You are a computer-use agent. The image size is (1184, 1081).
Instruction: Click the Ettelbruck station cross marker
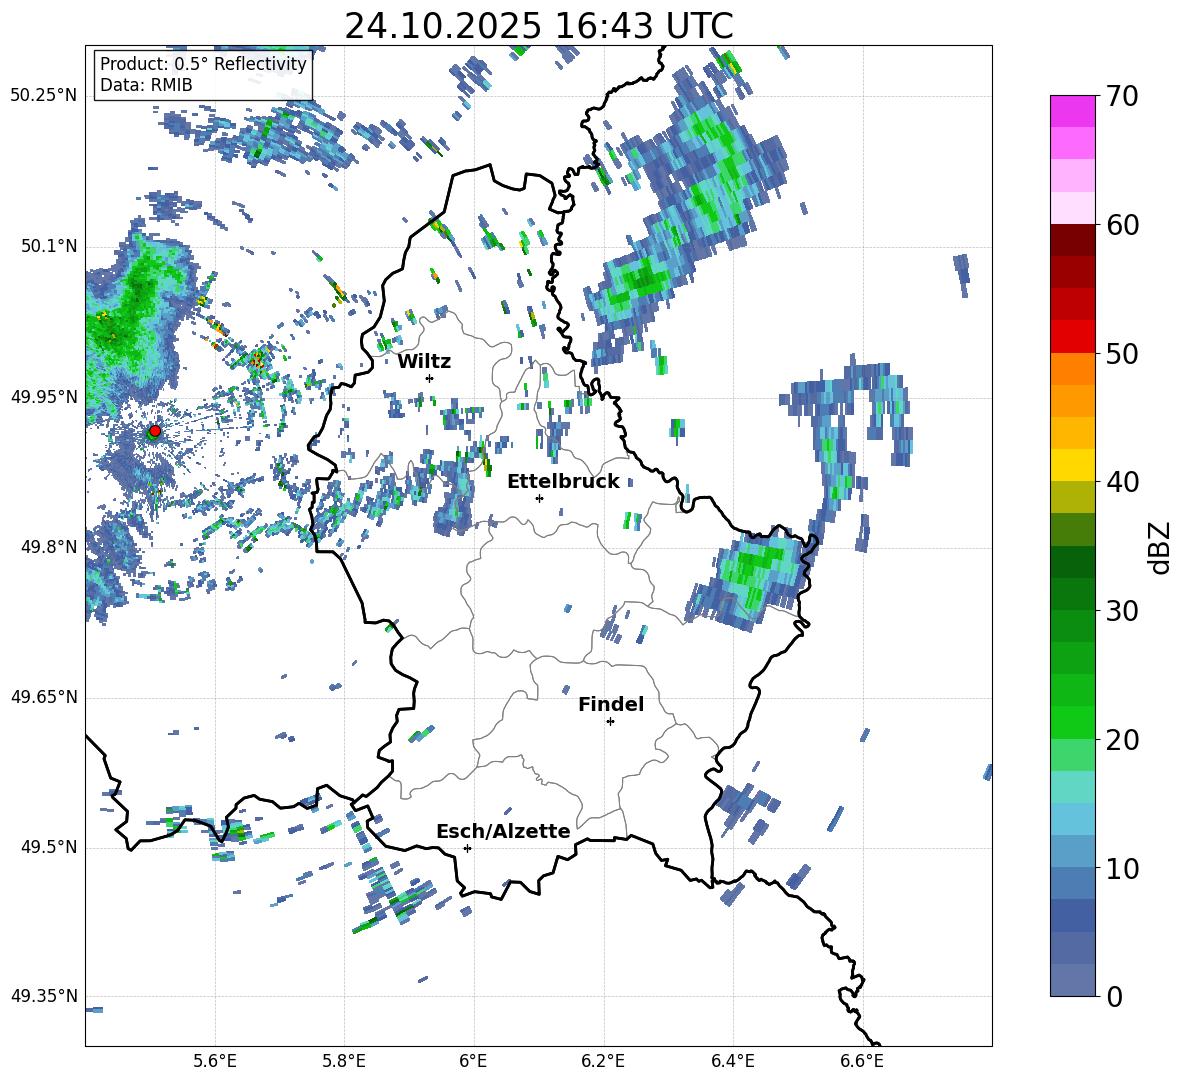pyautogui.click(x=539, y=498)
